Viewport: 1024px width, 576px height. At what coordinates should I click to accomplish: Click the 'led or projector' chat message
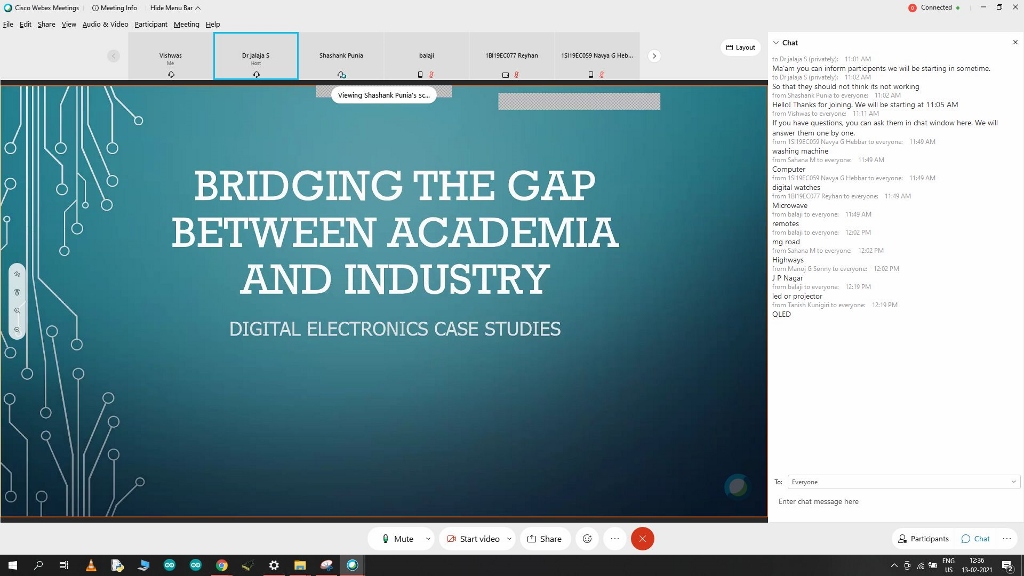[x=797, y=296]
